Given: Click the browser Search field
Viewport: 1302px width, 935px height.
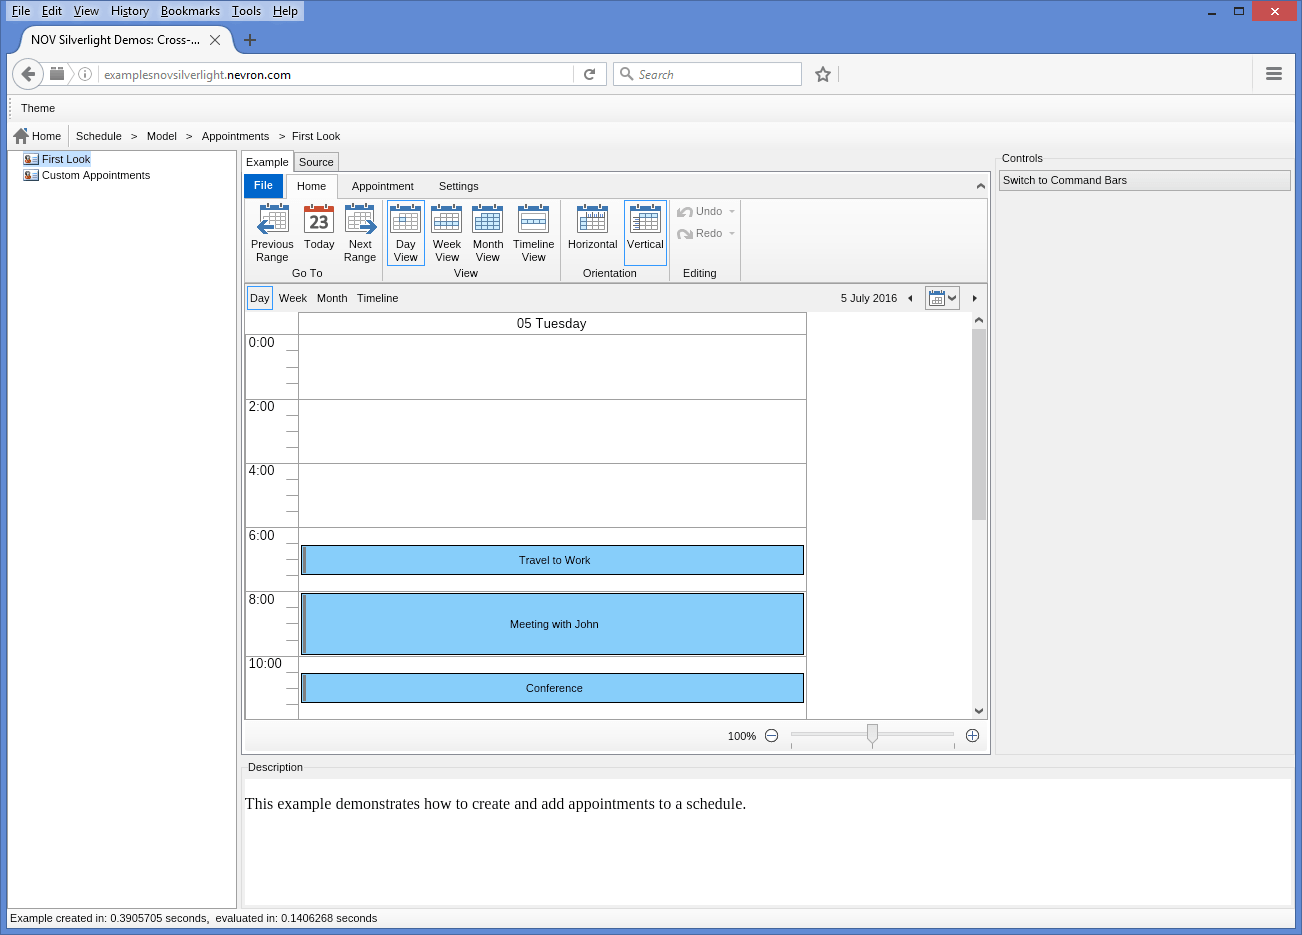Looking at the screenshot, I should 708,74.
